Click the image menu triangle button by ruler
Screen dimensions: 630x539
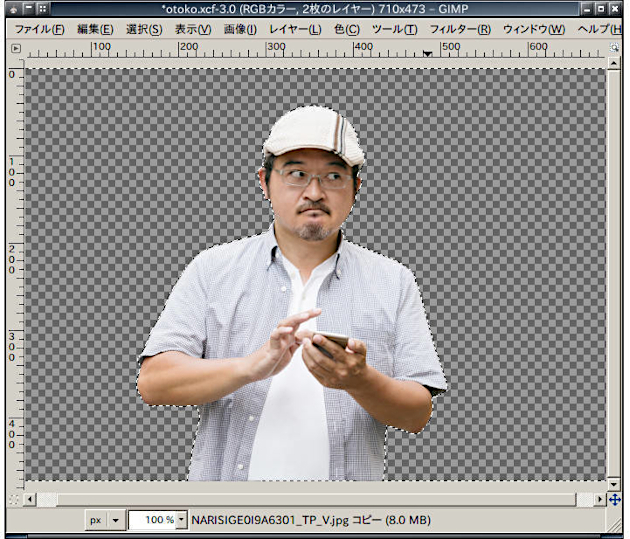click(x=16, y=49)
